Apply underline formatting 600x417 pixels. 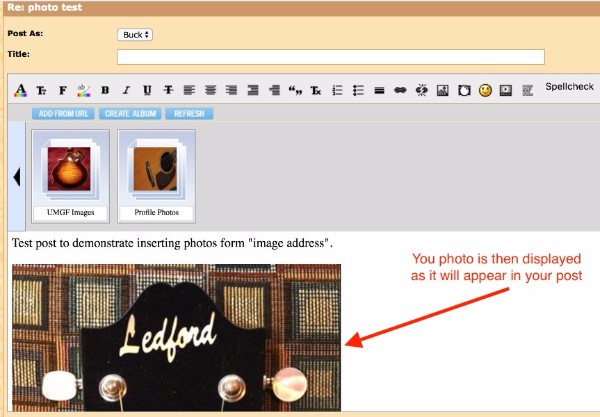[x=147, y=90]
